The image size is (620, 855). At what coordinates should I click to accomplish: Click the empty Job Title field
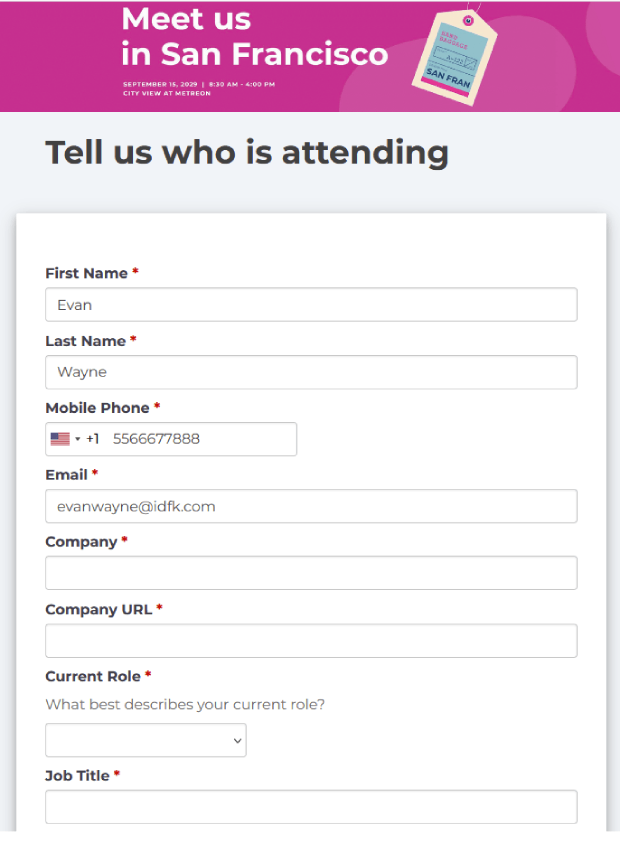311,807
